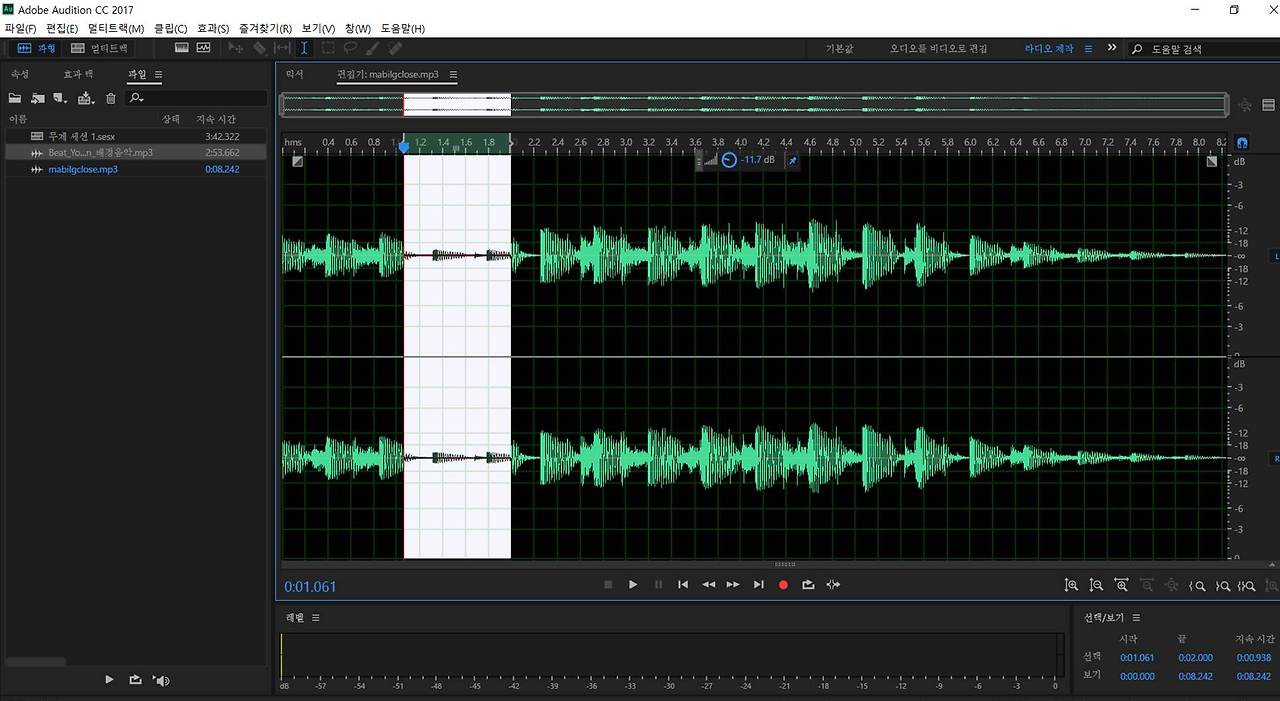Image resolution: width=1280 pixels, height=701 pixels.
Task: Click the trash icon to close selected files
Action: click(111, 98)
